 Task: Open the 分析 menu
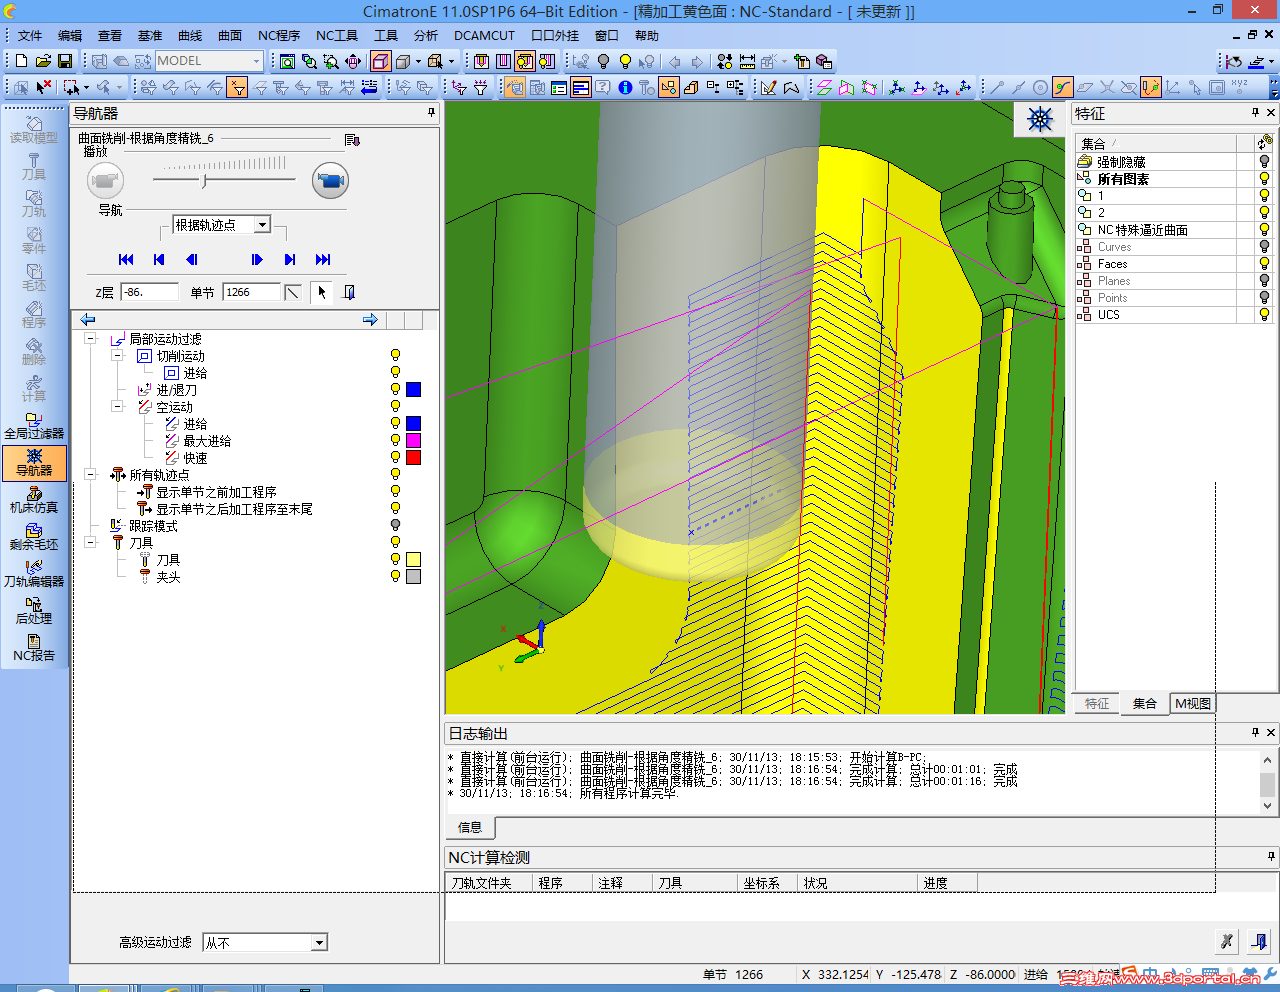click(426, 36)
